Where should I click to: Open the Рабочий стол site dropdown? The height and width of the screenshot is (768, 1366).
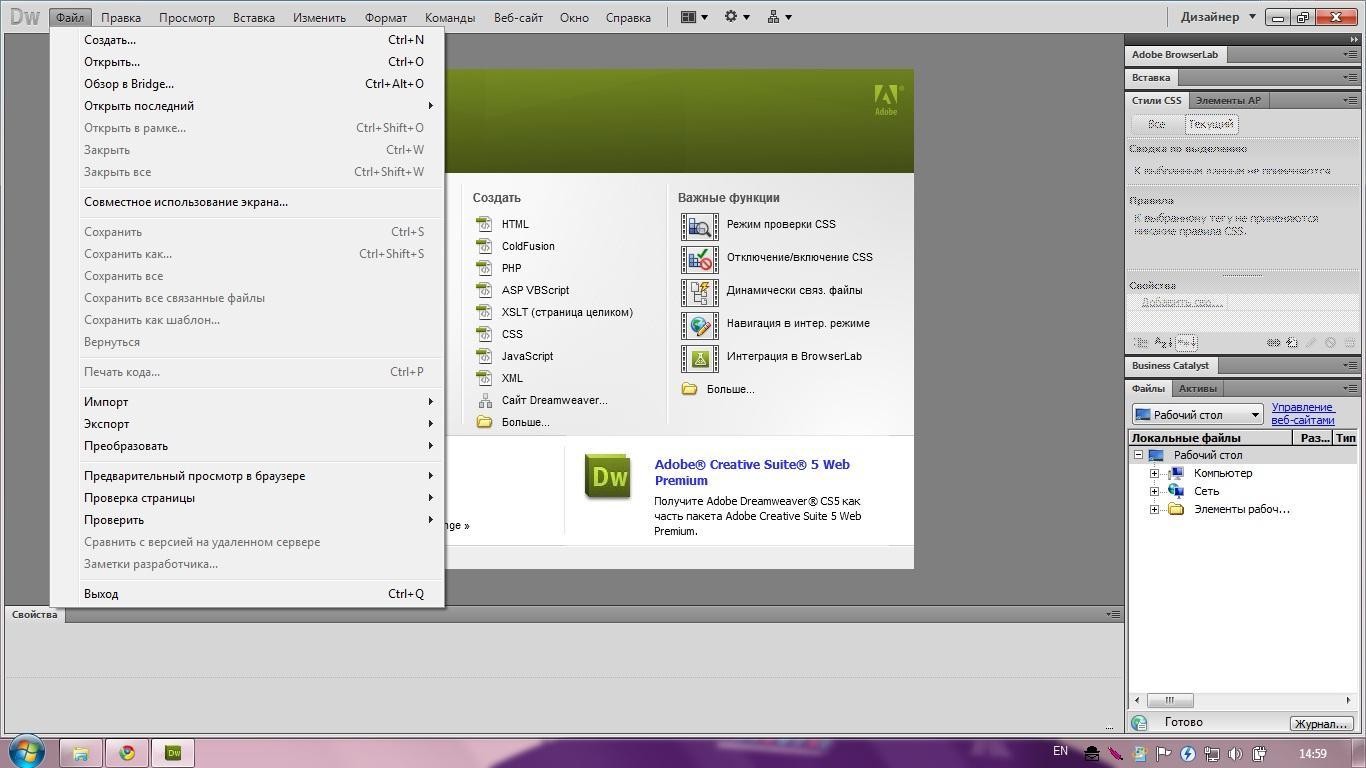click(x=1197, y=415)
